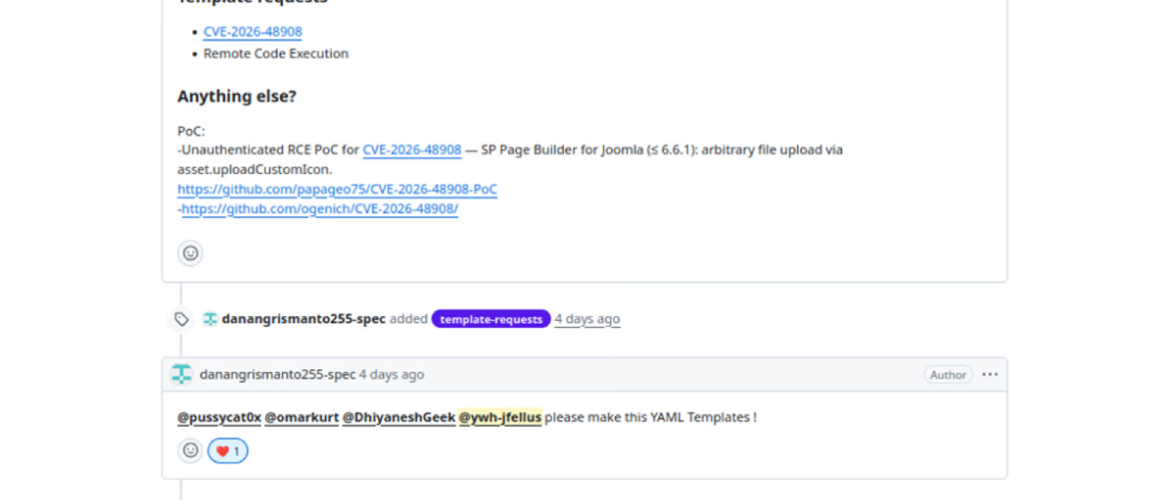Click the 'asset.uploadCustomIcon.' text
1175x500 pixels.
click(x=255, y=169)
